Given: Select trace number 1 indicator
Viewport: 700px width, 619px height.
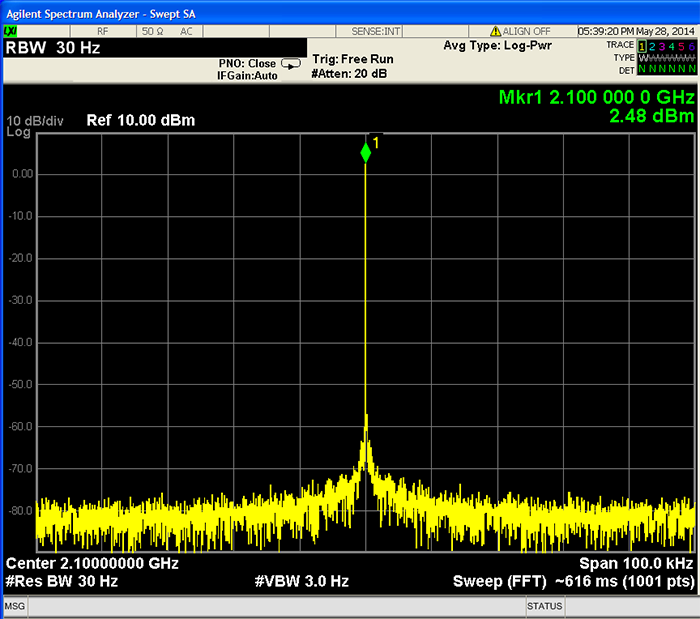Looking at the screenshot, I should pyautogui.click(x=642, y=46).
